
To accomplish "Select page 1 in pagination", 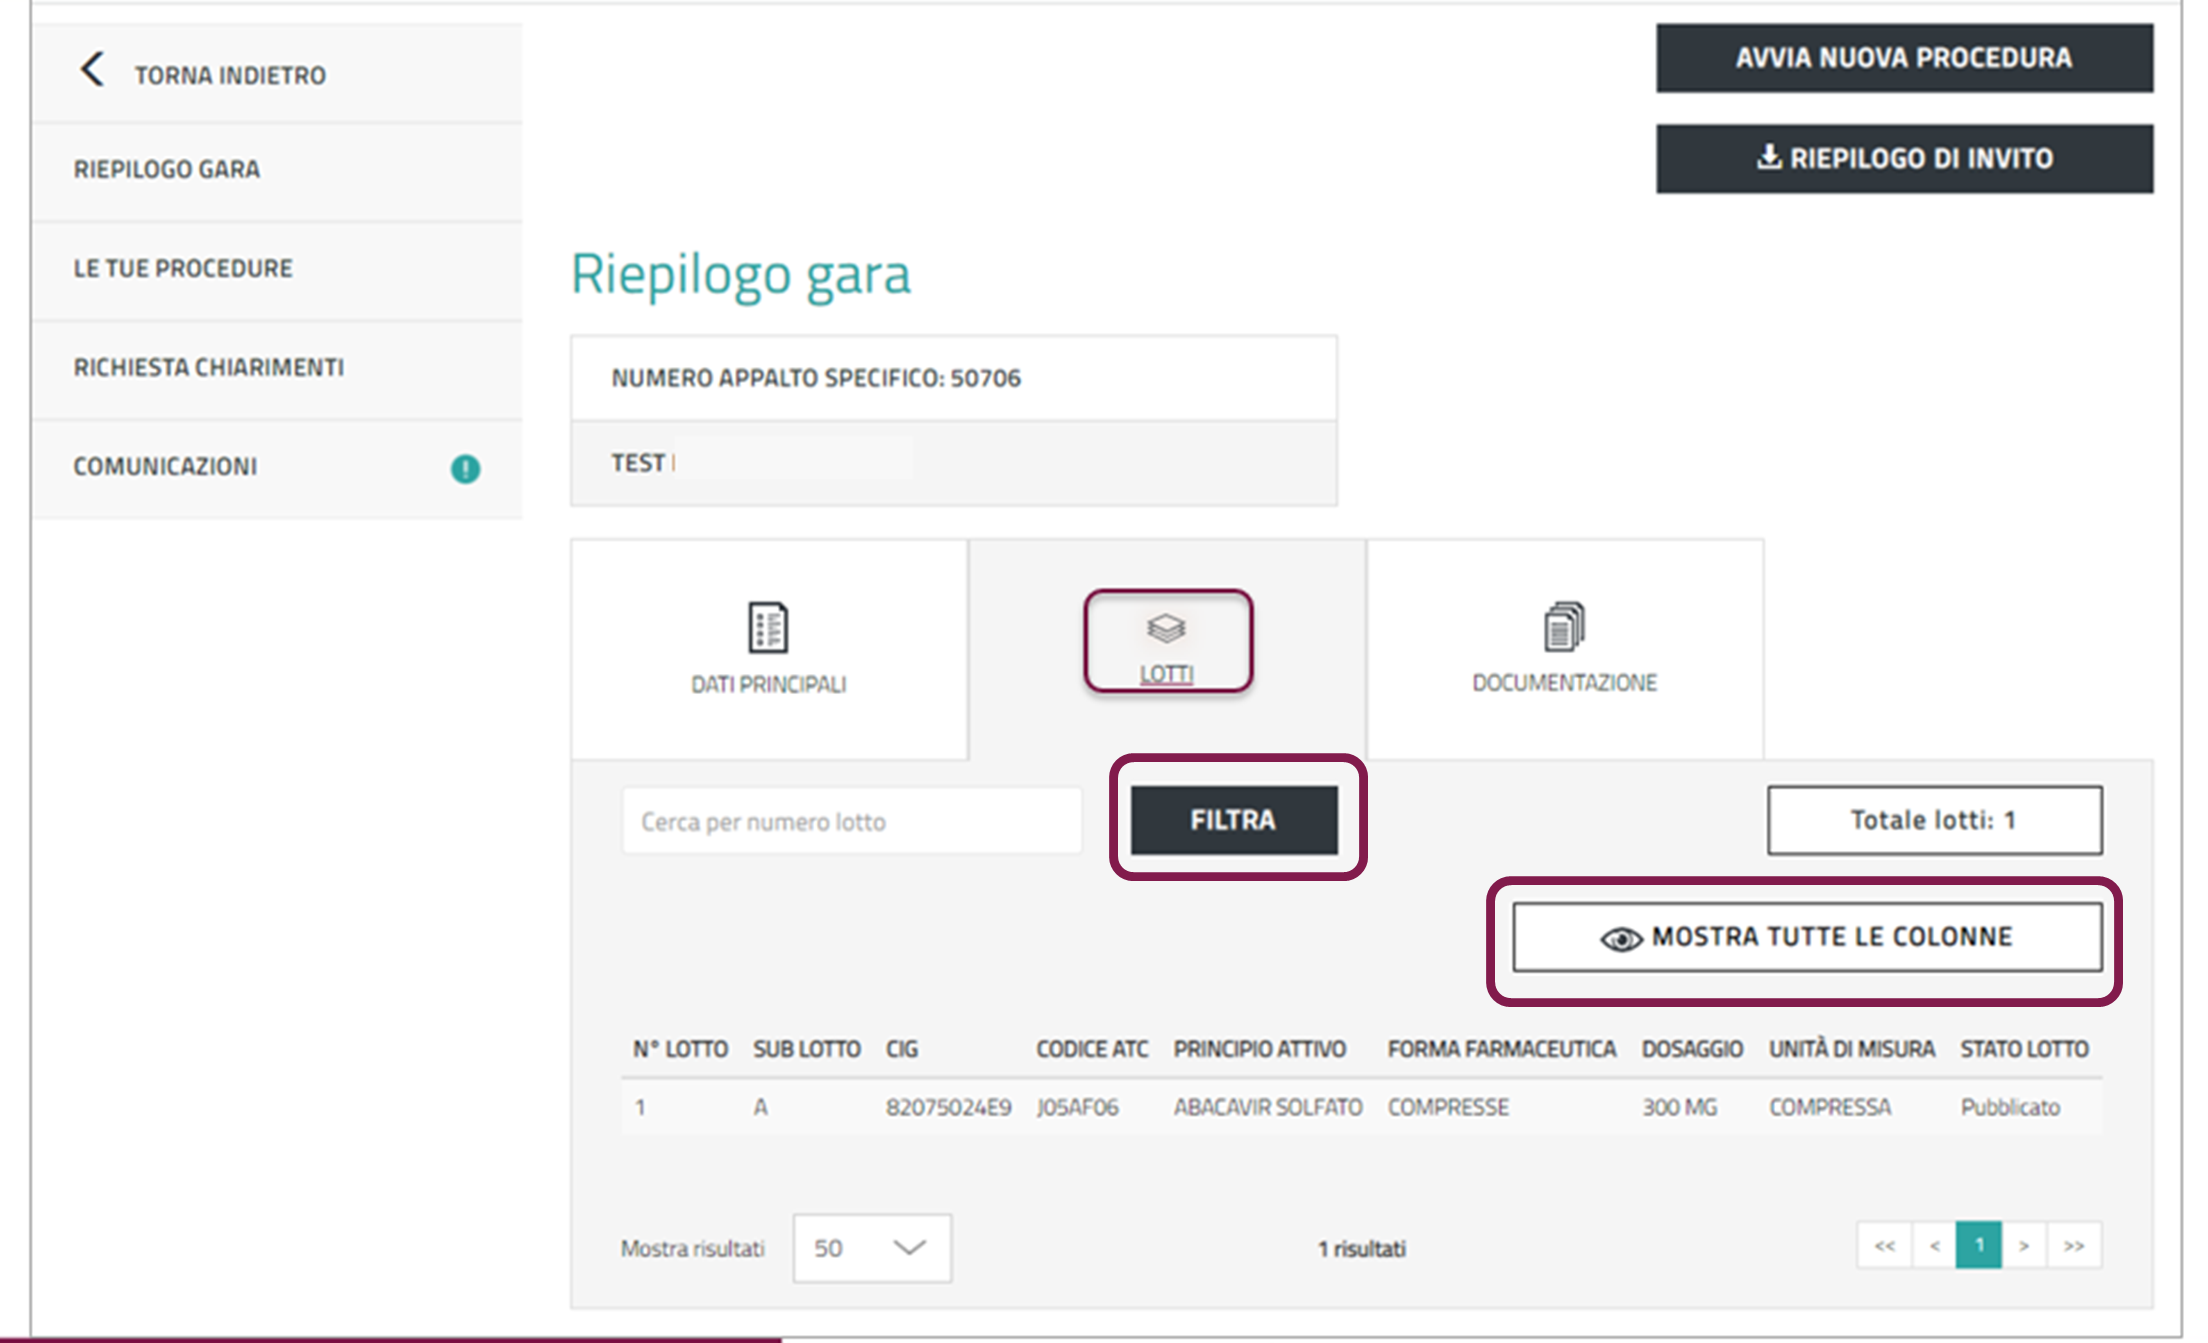I will coord(1979,1246).
